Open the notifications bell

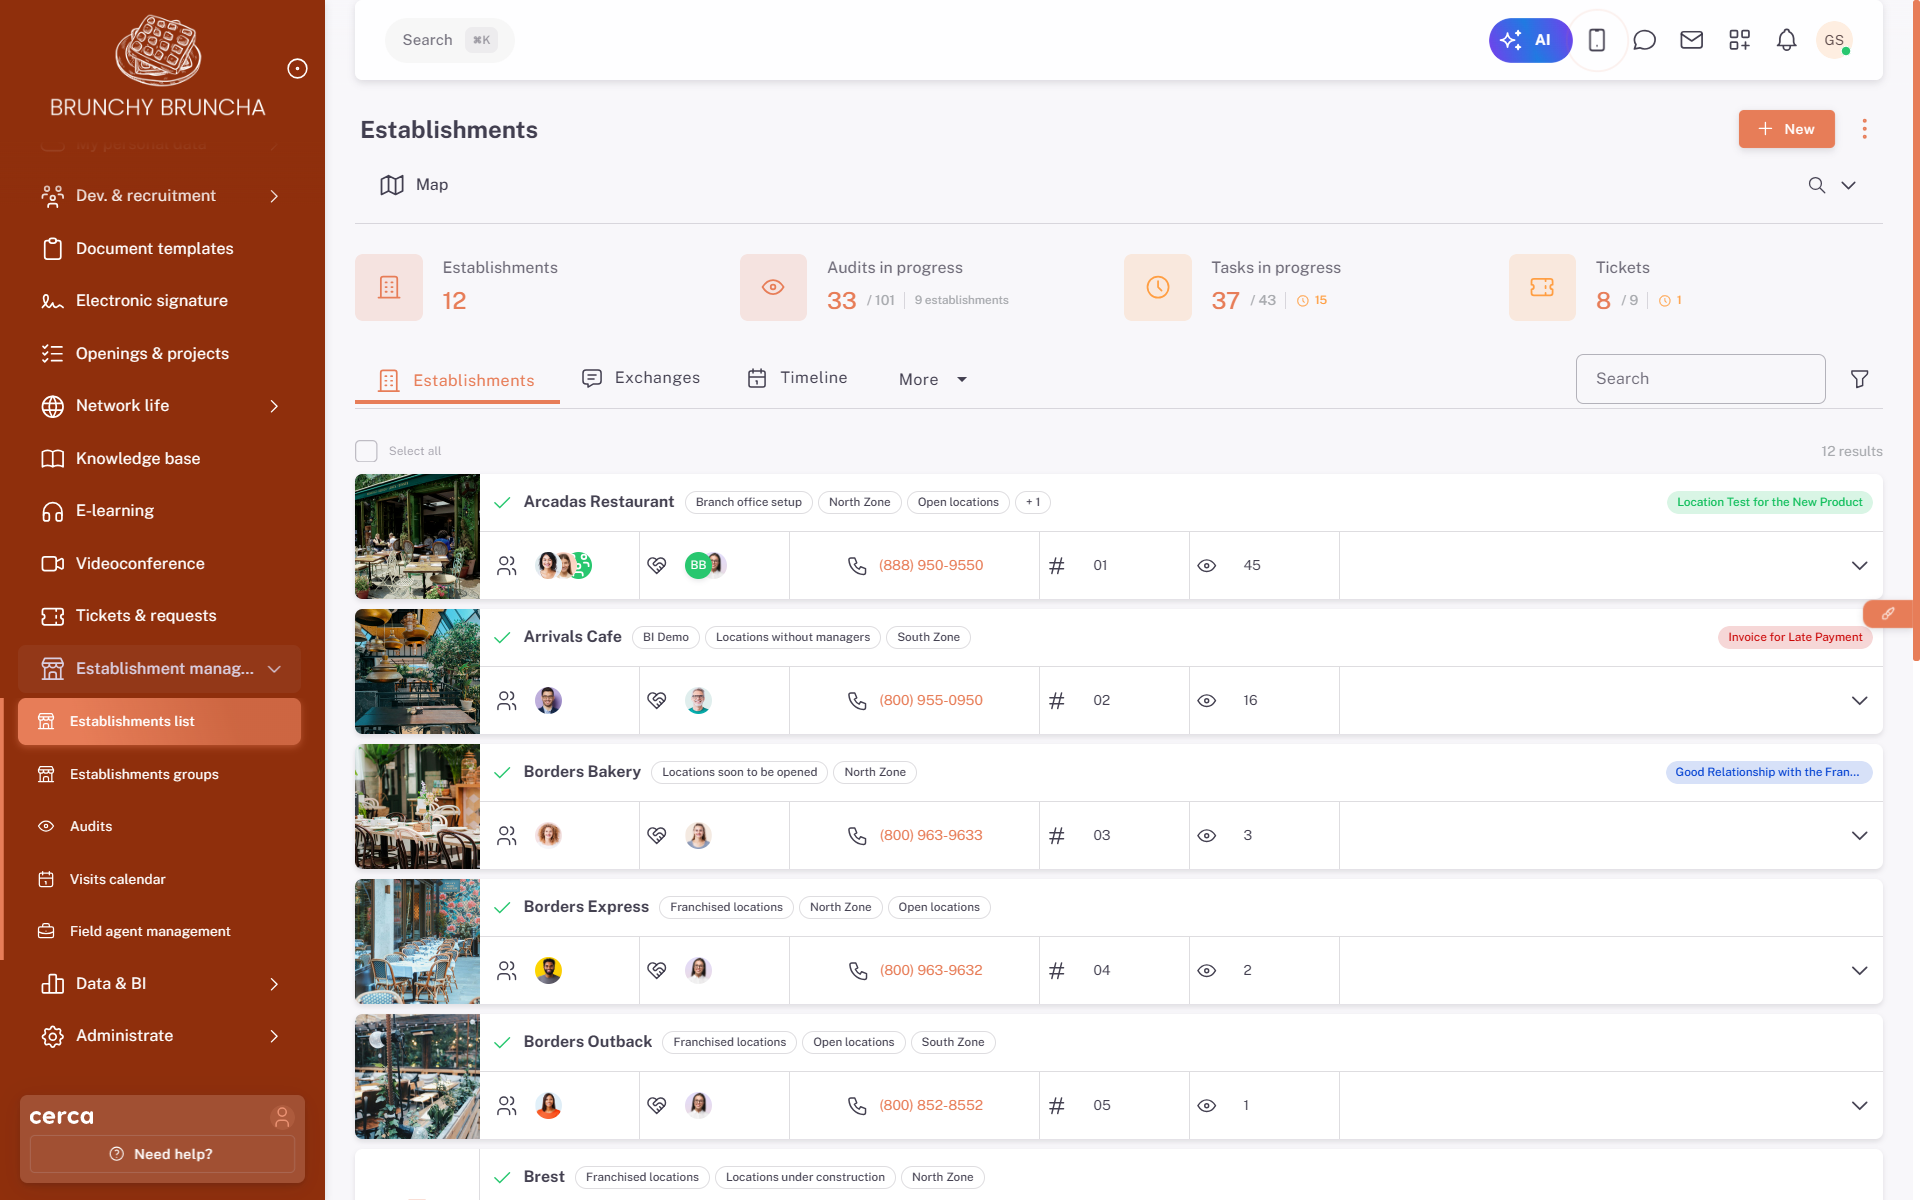click(1786, 40)
